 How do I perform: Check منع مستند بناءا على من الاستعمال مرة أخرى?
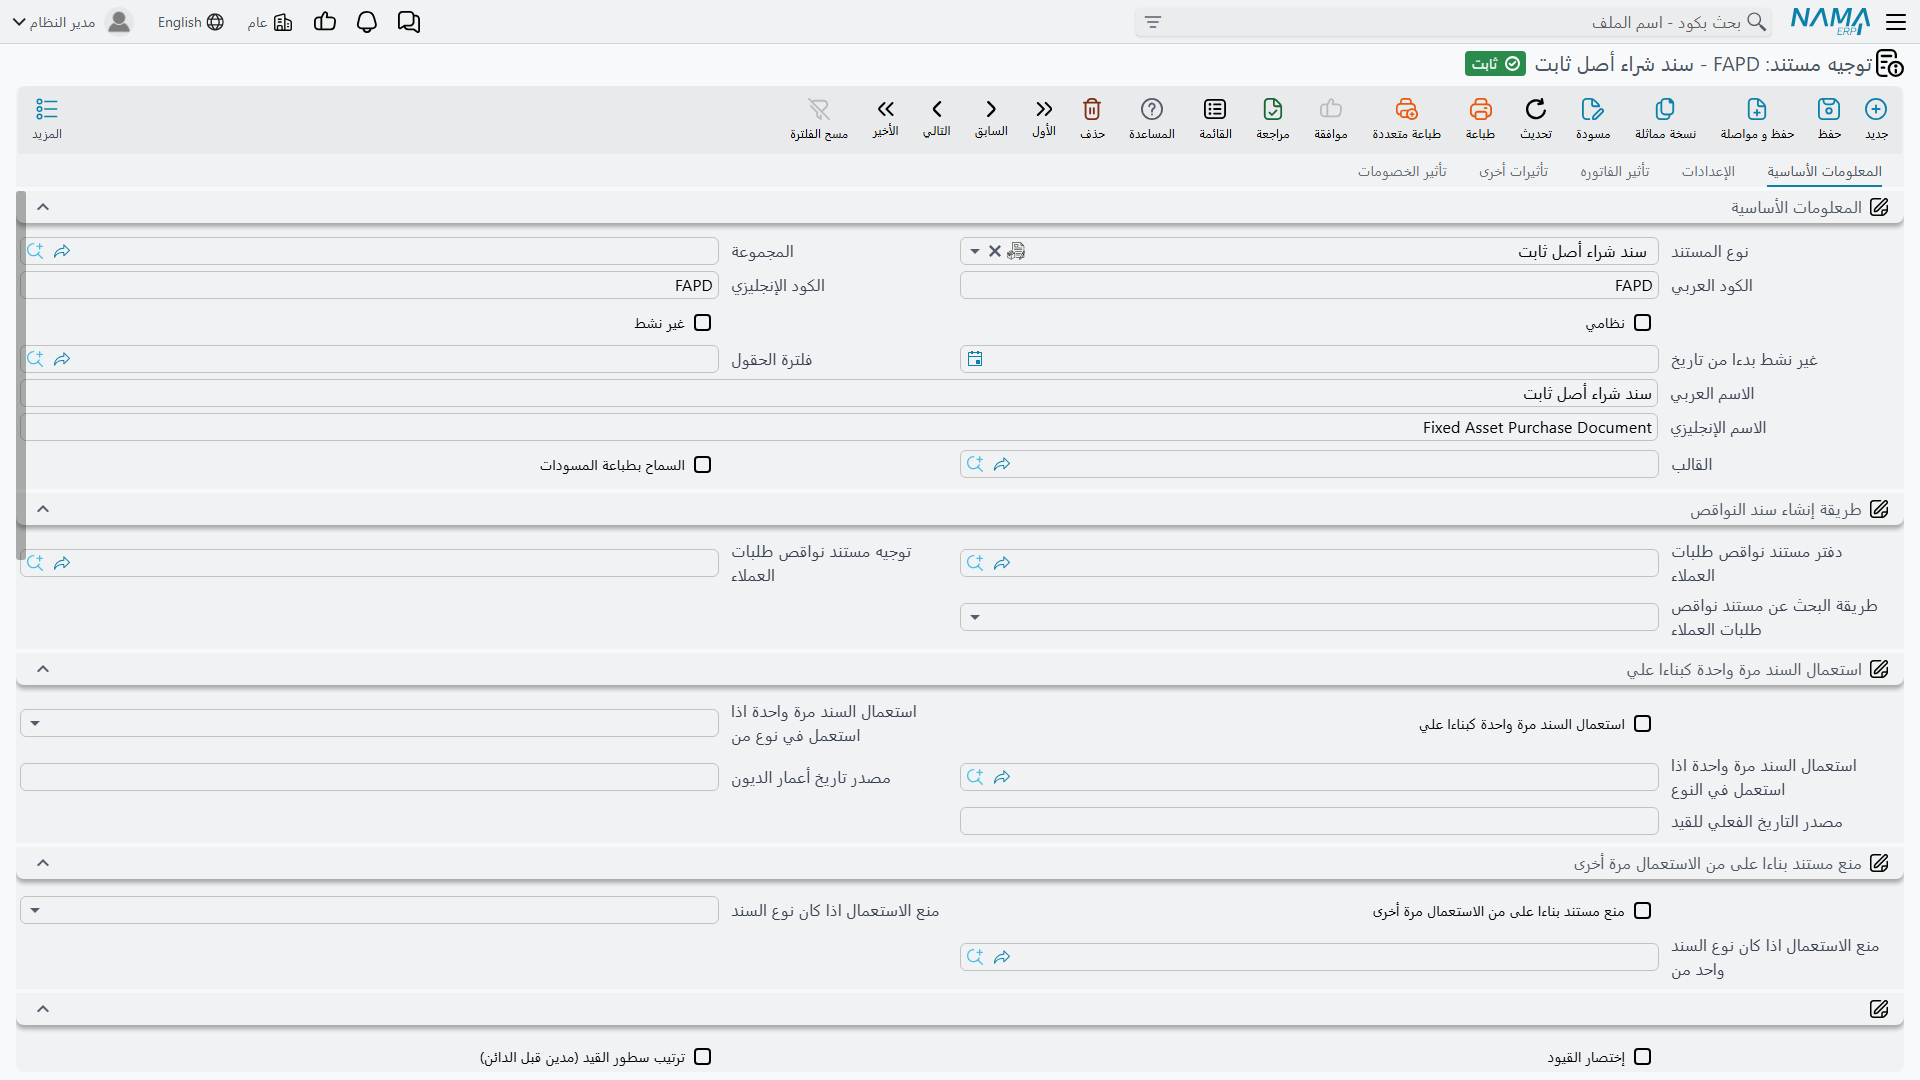point(1643,911)
